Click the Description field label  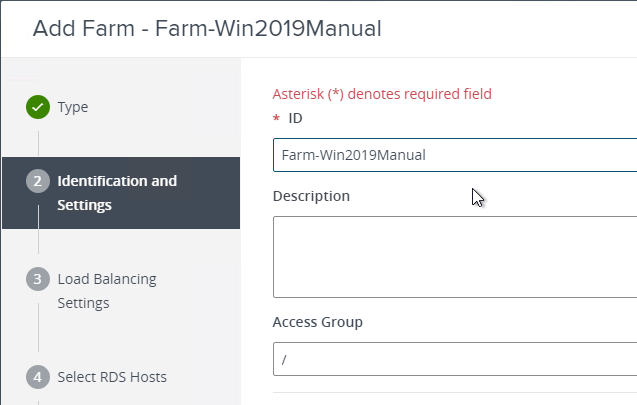(311, 196)
